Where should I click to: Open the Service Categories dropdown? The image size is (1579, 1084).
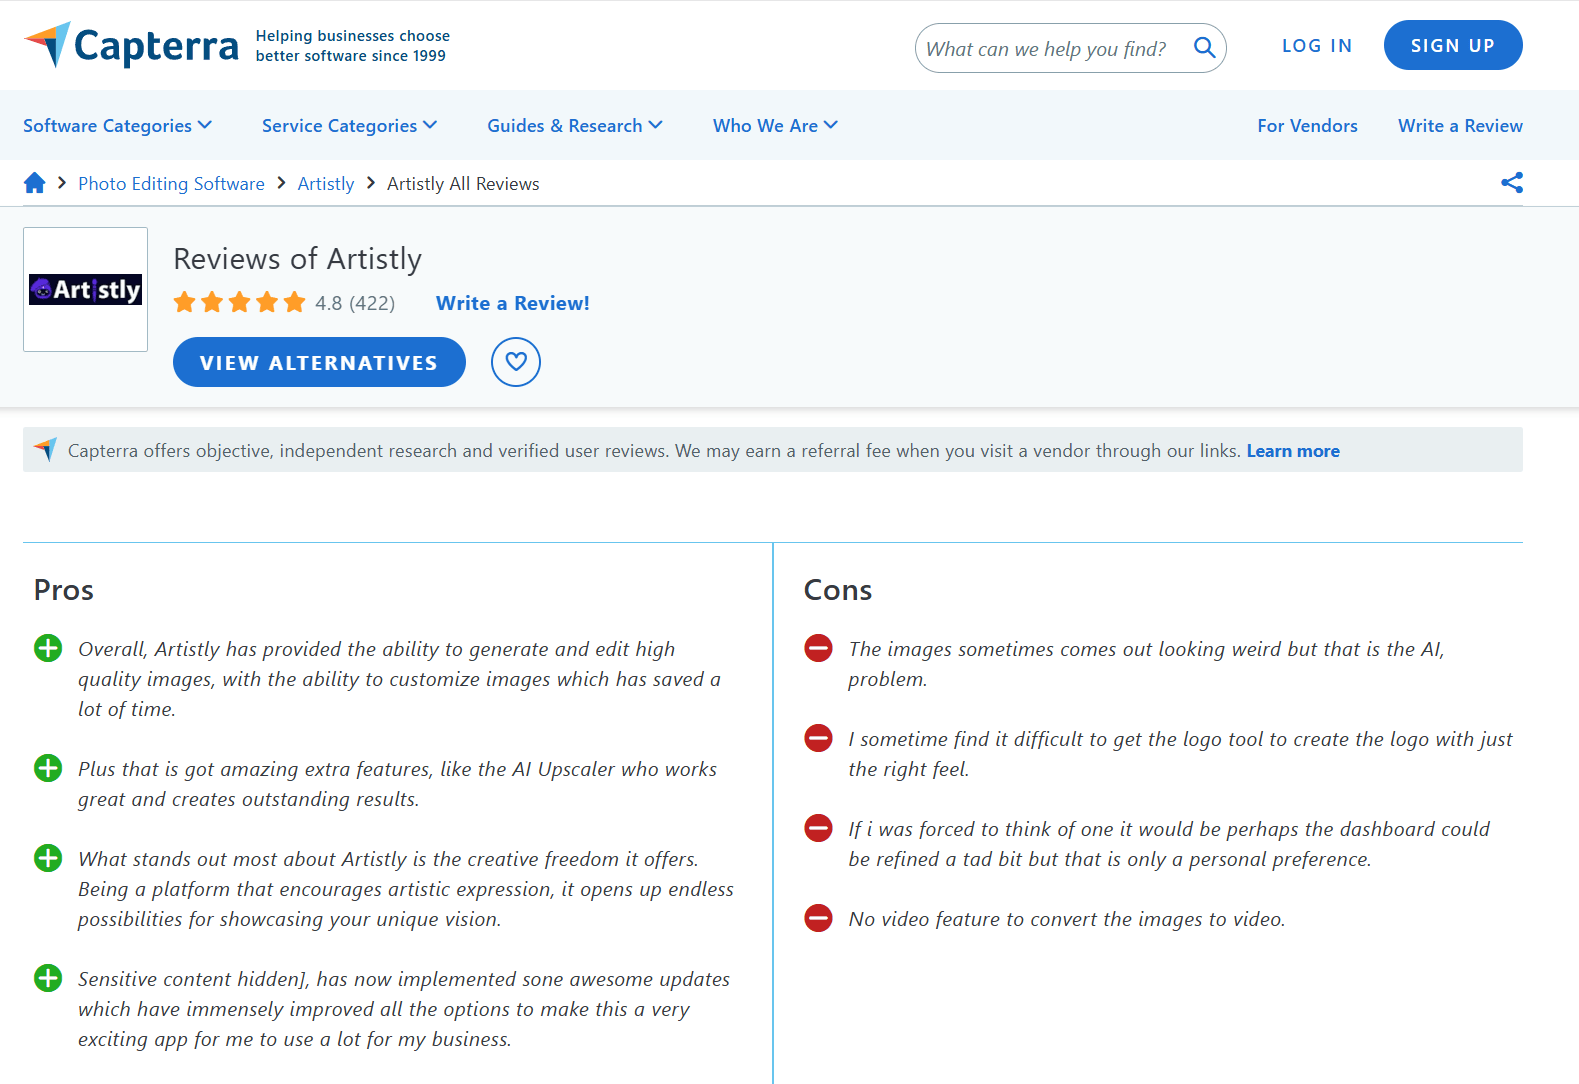pyautogui.click(x=349, y=126)
